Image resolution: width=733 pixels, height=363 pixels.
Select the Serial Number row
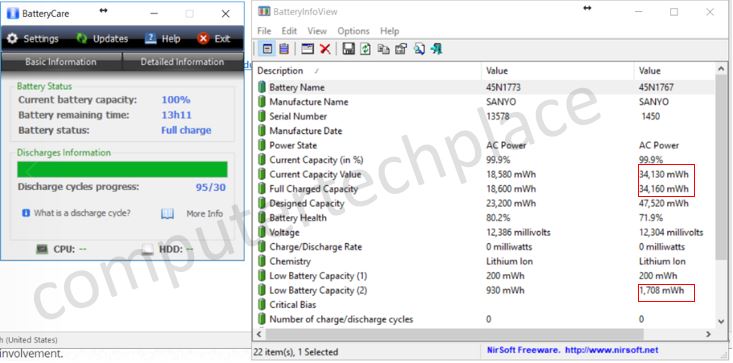(x=485, y=116)
